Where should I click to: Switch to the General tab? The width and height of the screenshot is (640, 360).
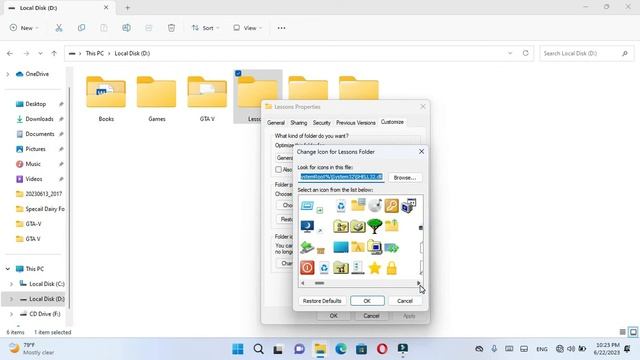point(276,122)
